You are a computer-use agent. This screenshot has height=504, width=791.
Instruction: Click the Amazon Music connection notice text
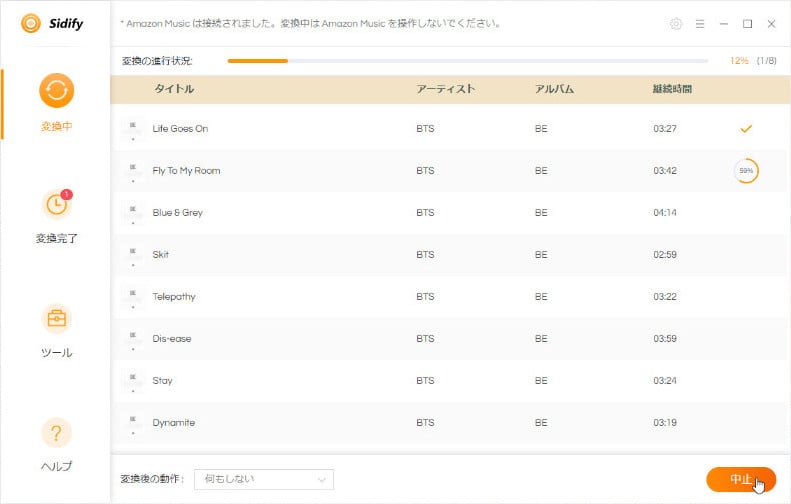(310, 24)
